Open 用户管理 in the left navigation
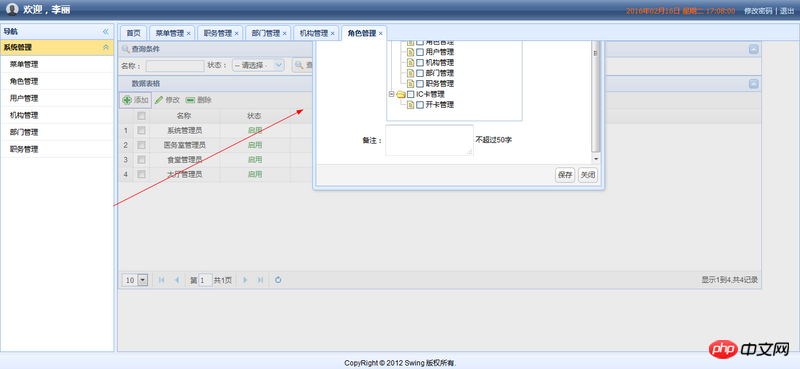The height and width of the screenshot is (369, 800). [23, 98]
